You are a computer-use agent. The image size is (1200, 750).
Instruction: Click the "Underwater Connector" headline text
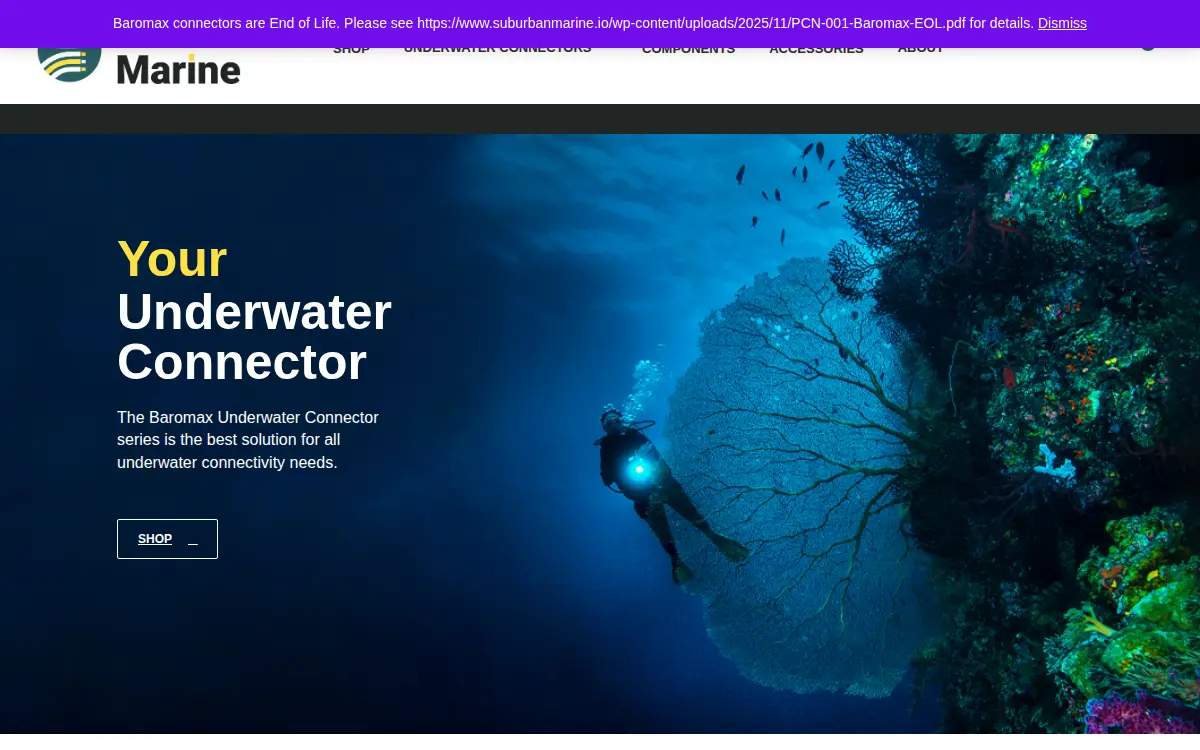pyautogui.click(x=254, y=337)
